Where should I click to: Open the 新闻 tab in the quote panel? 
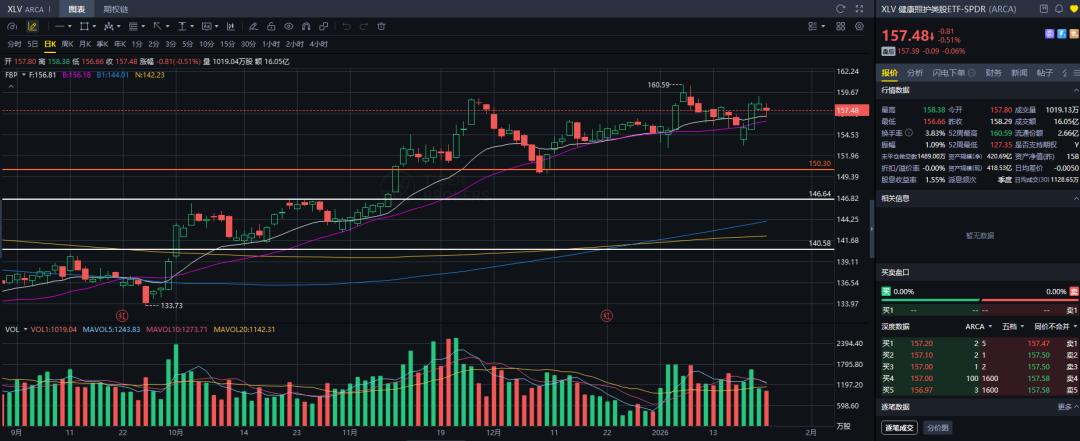(1019, 73)
